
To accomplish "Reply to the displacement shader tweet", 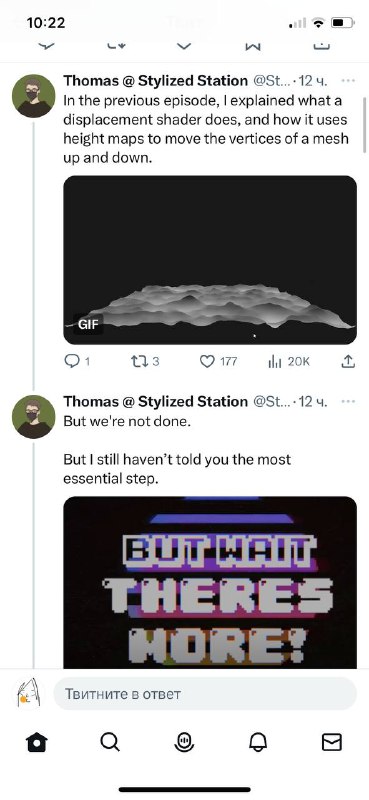I will tap(77, 362).
